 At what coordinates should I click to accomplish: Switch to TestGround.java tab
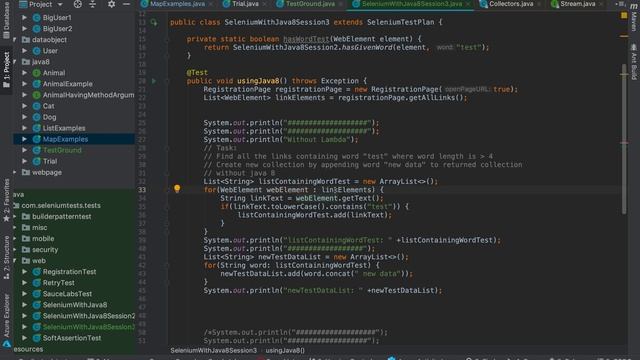click(310, 4)
